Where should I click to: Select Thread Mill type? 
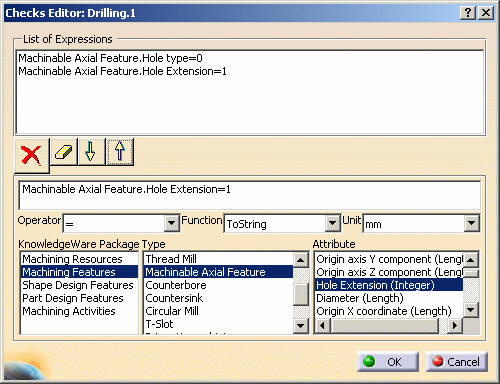click(x=219, y=259)
